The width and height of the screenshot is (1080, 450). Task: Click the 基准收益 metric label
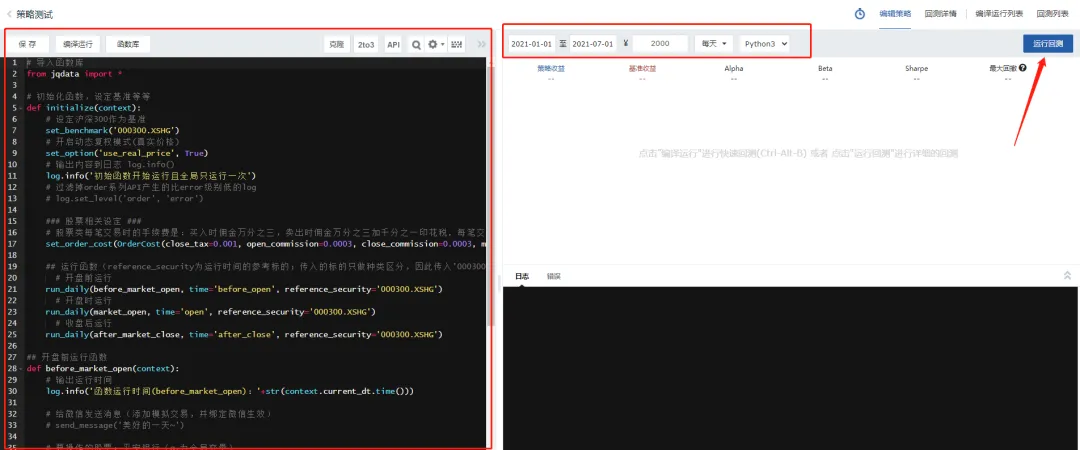click(642, 69)
